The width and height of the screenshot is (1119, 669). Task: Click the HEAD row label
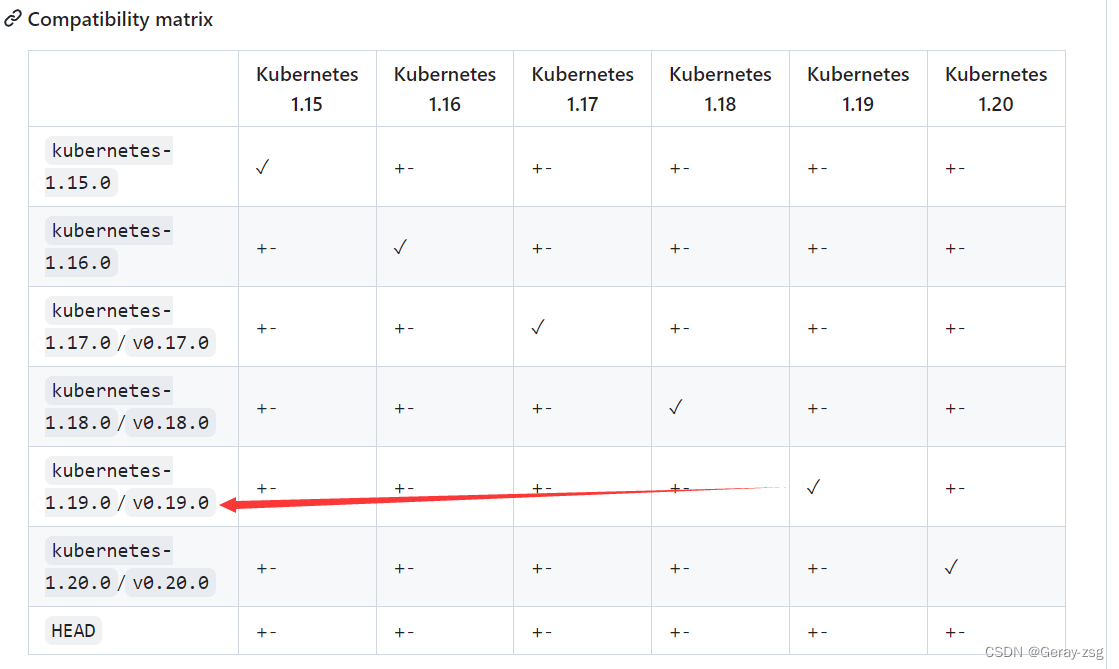[x=73, y=630]
